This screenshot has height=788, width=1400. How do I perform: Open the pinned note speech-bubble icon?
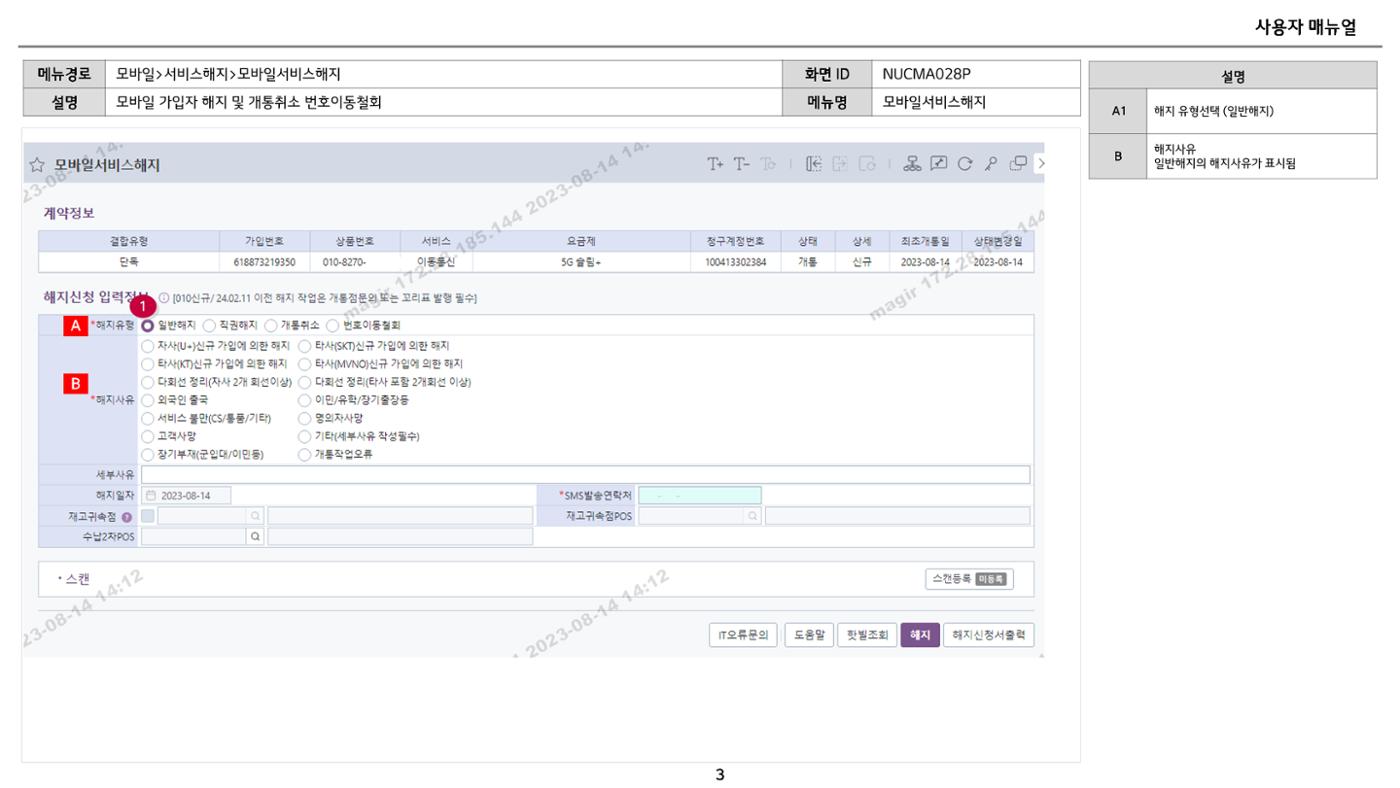pos(939,164)
